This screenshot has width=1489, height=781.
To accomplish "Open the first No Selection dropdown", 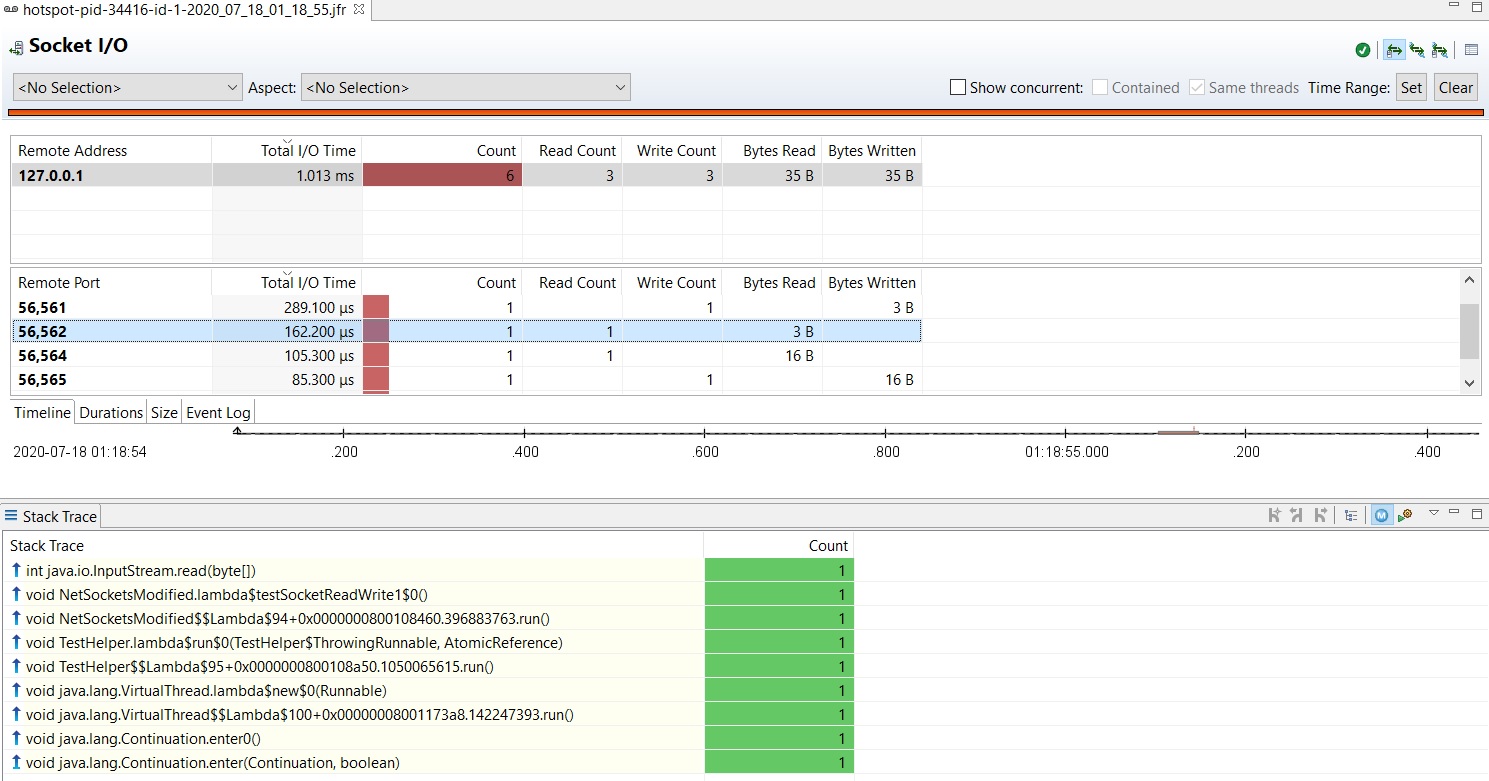I will [127, 88].
